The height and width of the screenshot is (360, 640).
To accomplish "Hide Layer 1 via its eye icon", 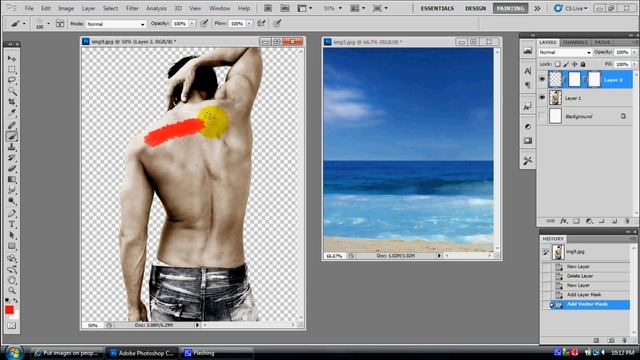I will pos(542,98).
